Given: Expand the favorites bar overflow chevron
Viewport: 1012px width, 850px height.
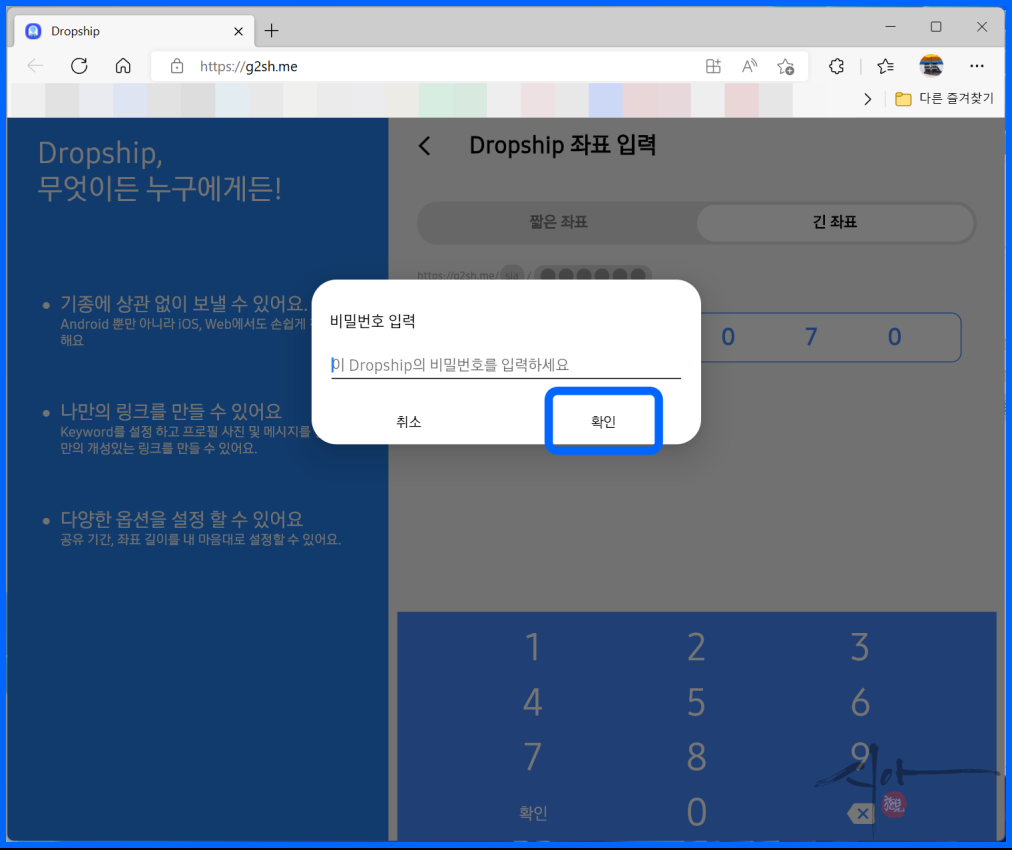Looking at the screenshot, I should (867, 99).
